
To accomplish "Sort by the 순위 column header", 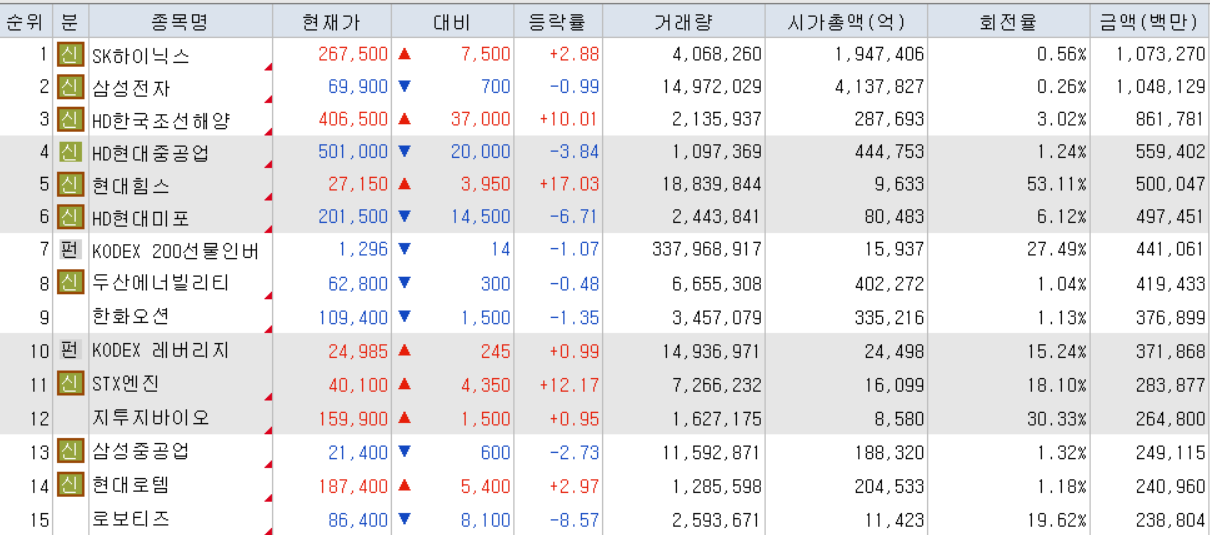I will [25, 21].
